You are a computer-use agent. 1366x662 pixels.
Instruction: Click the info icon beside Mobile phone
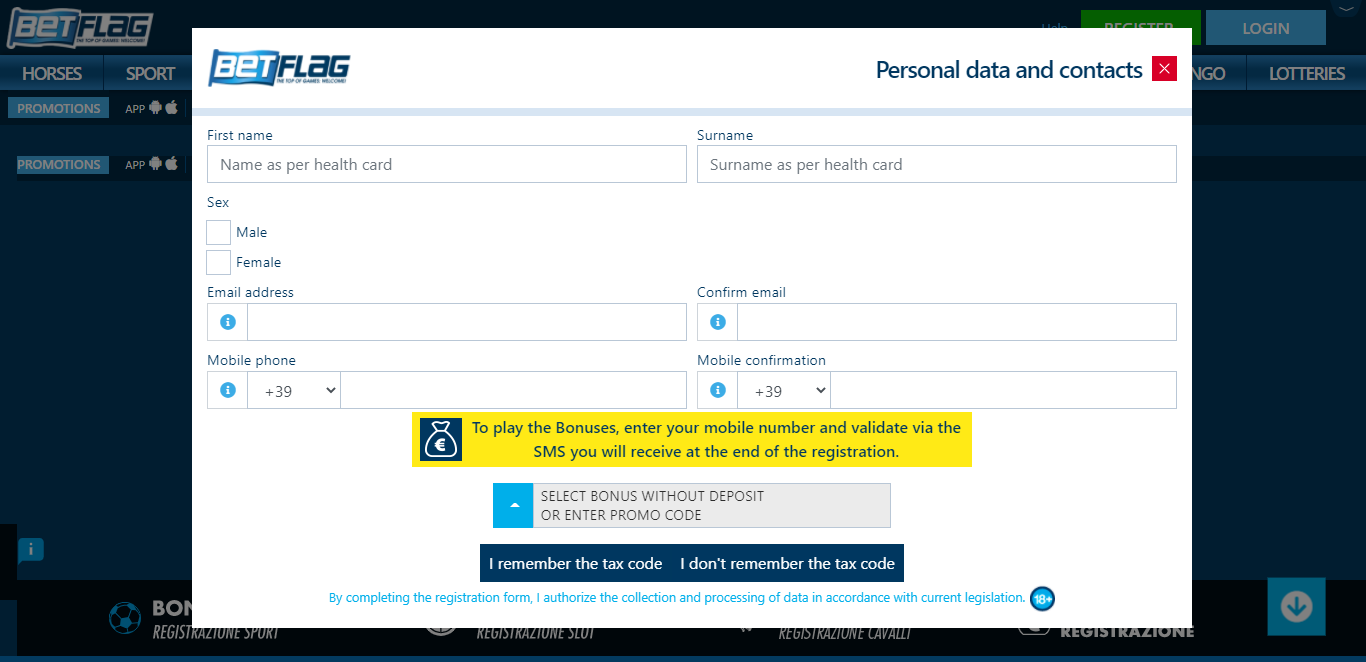point(227,390)
